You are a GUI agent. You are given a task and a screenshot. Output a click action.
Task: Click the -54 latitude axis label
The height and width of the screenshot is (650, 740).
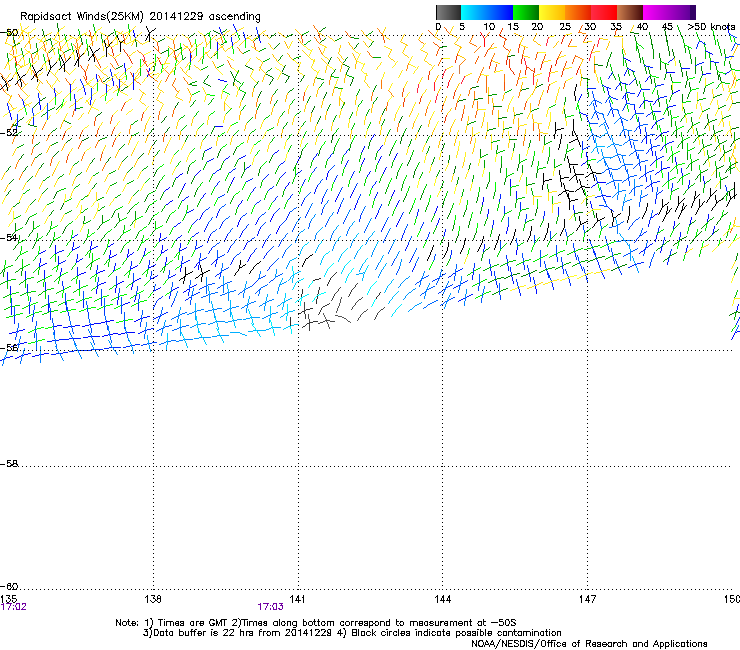coord(9,237)
